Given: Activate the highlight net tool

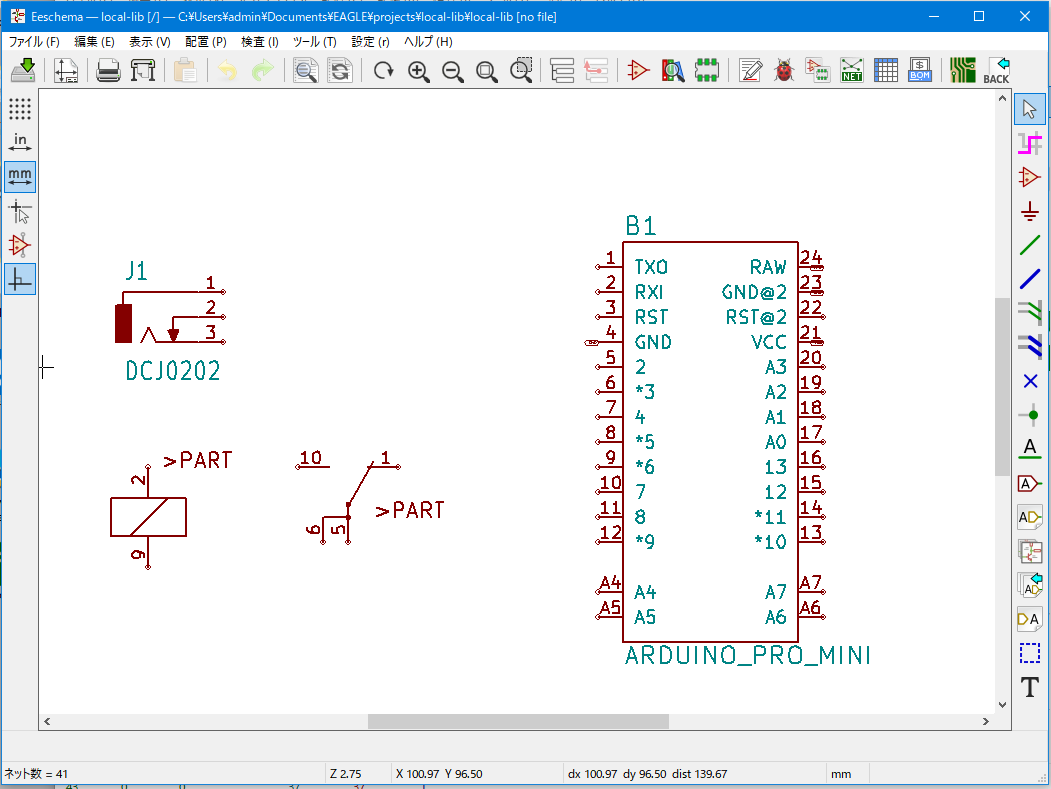Looking at the screenshot, I should point(1030,143).
